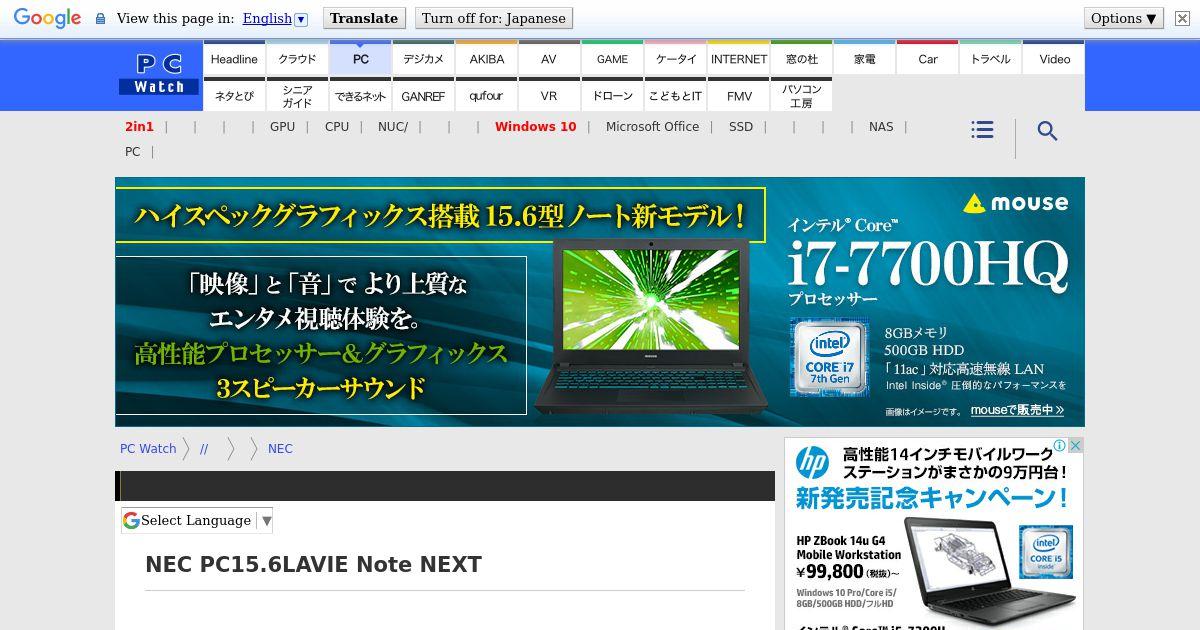Click the 2in1 topic link
The height and width of the screenshot is (630, 1200).
pyautogui.click(x=139, y=127)
